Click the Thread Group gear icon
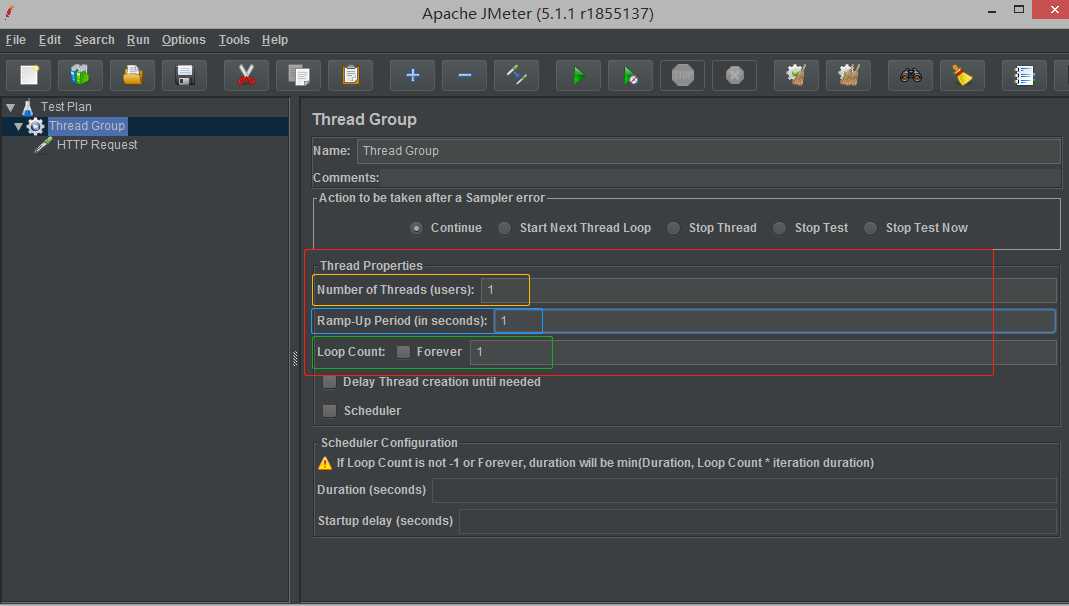 click(35, 126)
